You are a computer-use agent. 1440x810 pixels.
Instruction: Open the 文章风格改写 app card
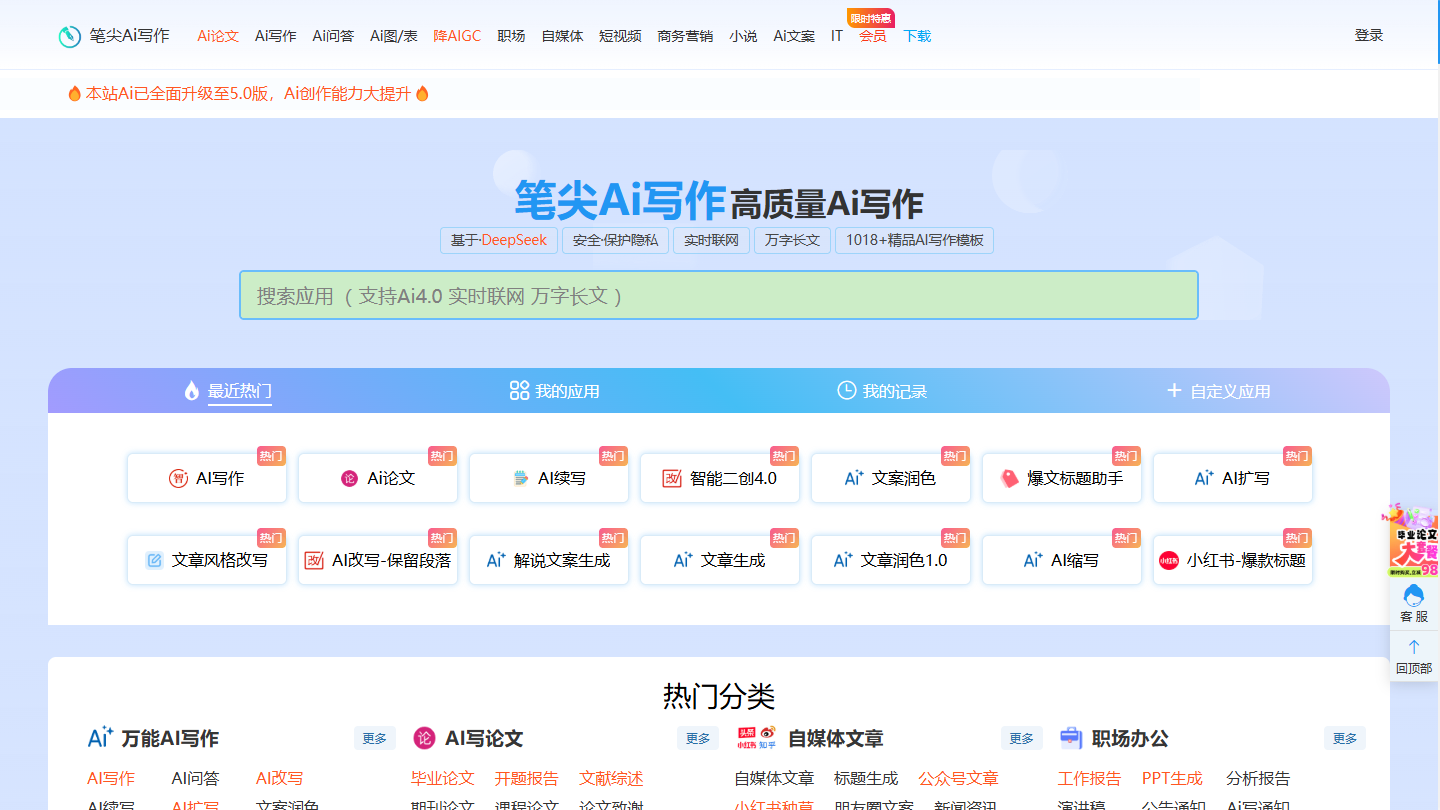(207, 560)
